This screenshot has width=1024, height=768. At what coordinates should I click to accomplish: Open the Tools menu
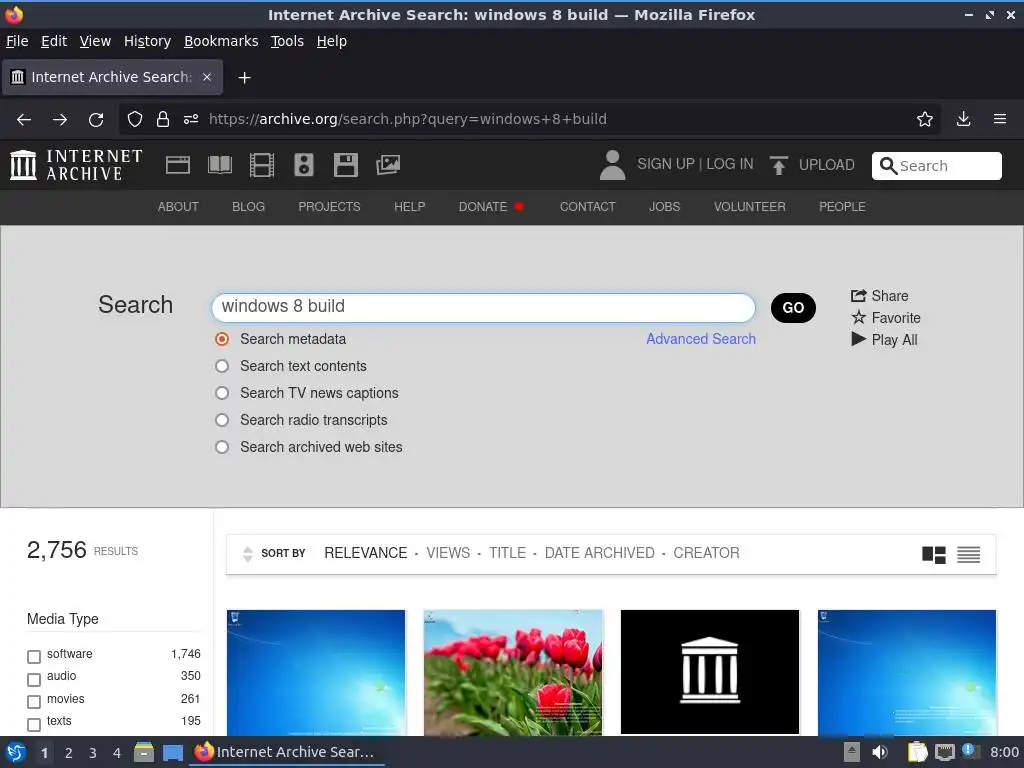click(287, 41)
